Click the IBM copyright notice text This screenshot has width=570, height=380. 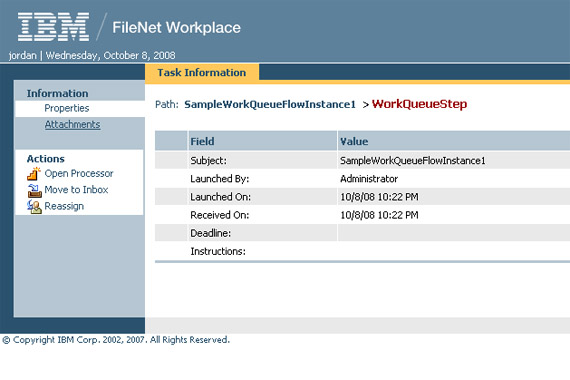click(x=116, y=340)
